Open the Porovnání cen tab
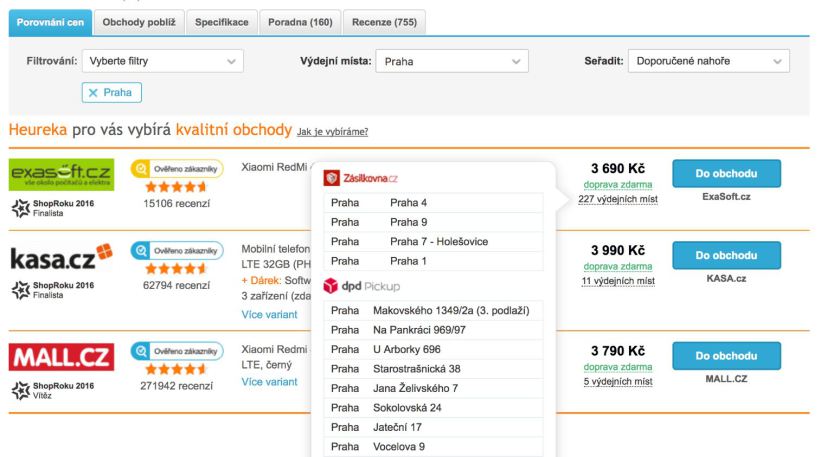 (50, 23)
